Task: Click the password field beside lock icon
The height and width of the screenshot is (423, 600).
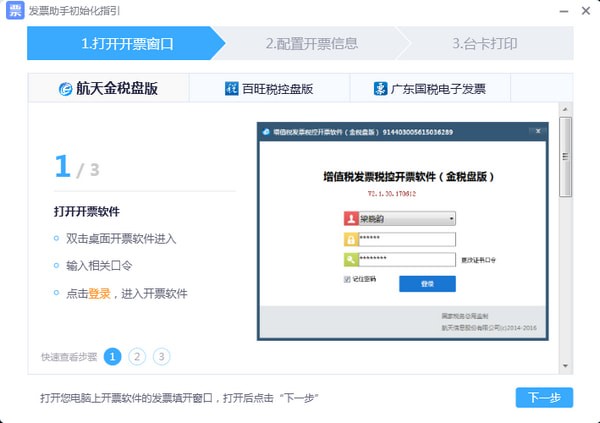Action: coord(407,239)
